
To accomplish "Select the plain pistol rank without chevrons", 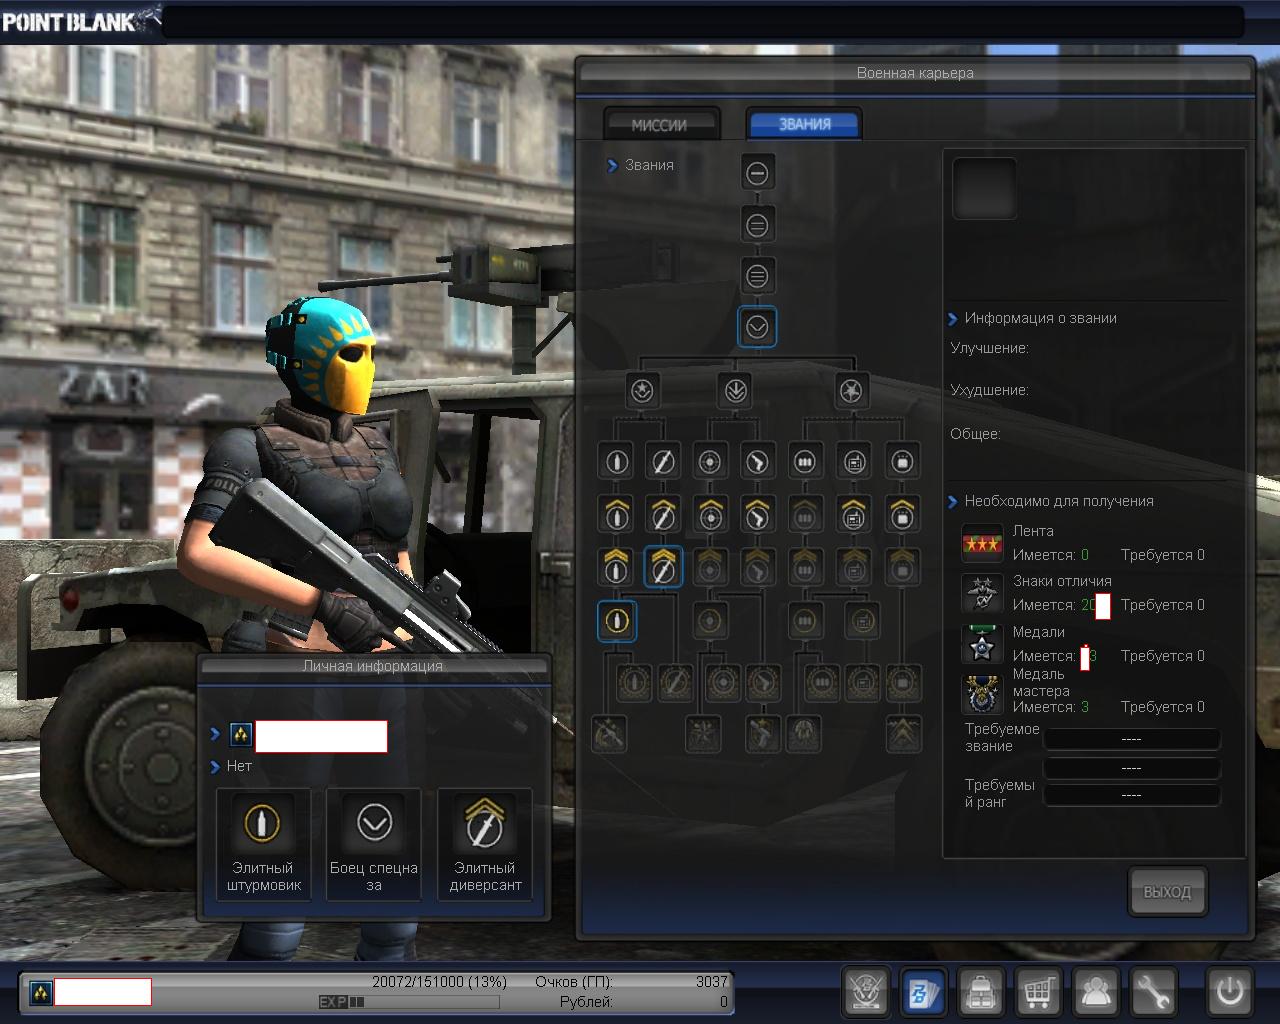I will (x=757, y=462).
